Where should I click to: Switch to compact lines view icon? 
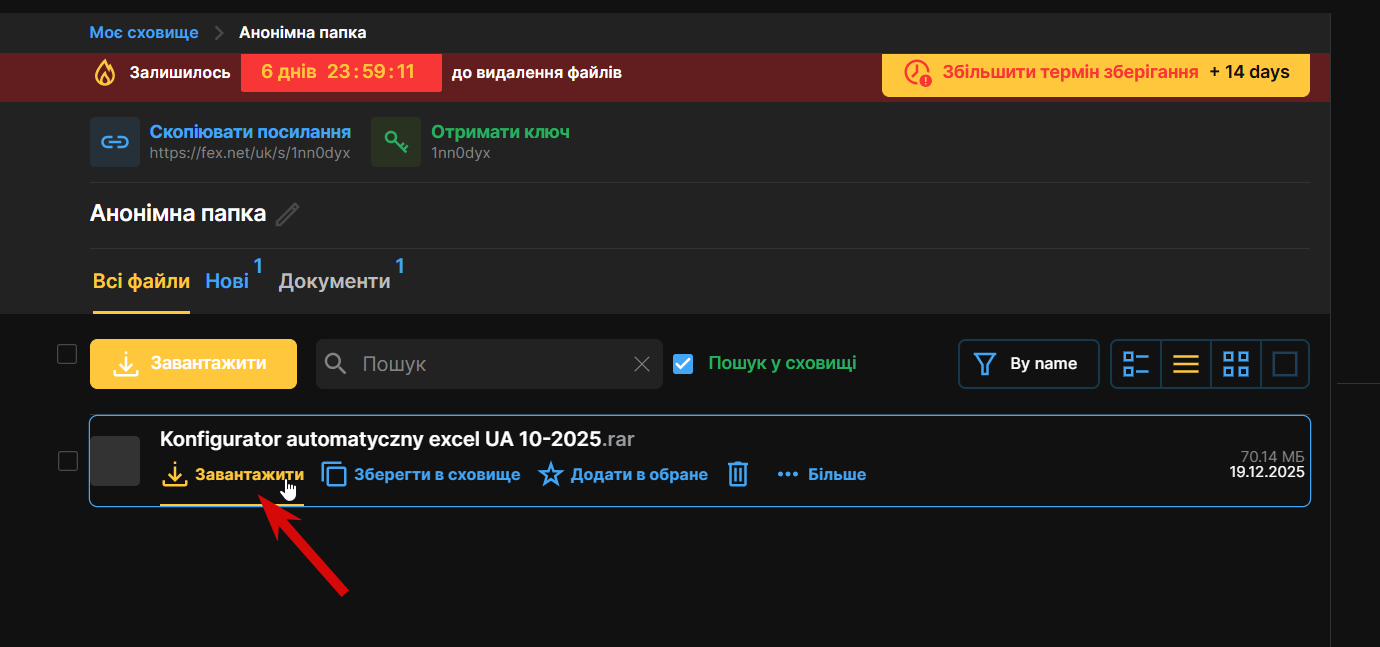click(1186, 364)
